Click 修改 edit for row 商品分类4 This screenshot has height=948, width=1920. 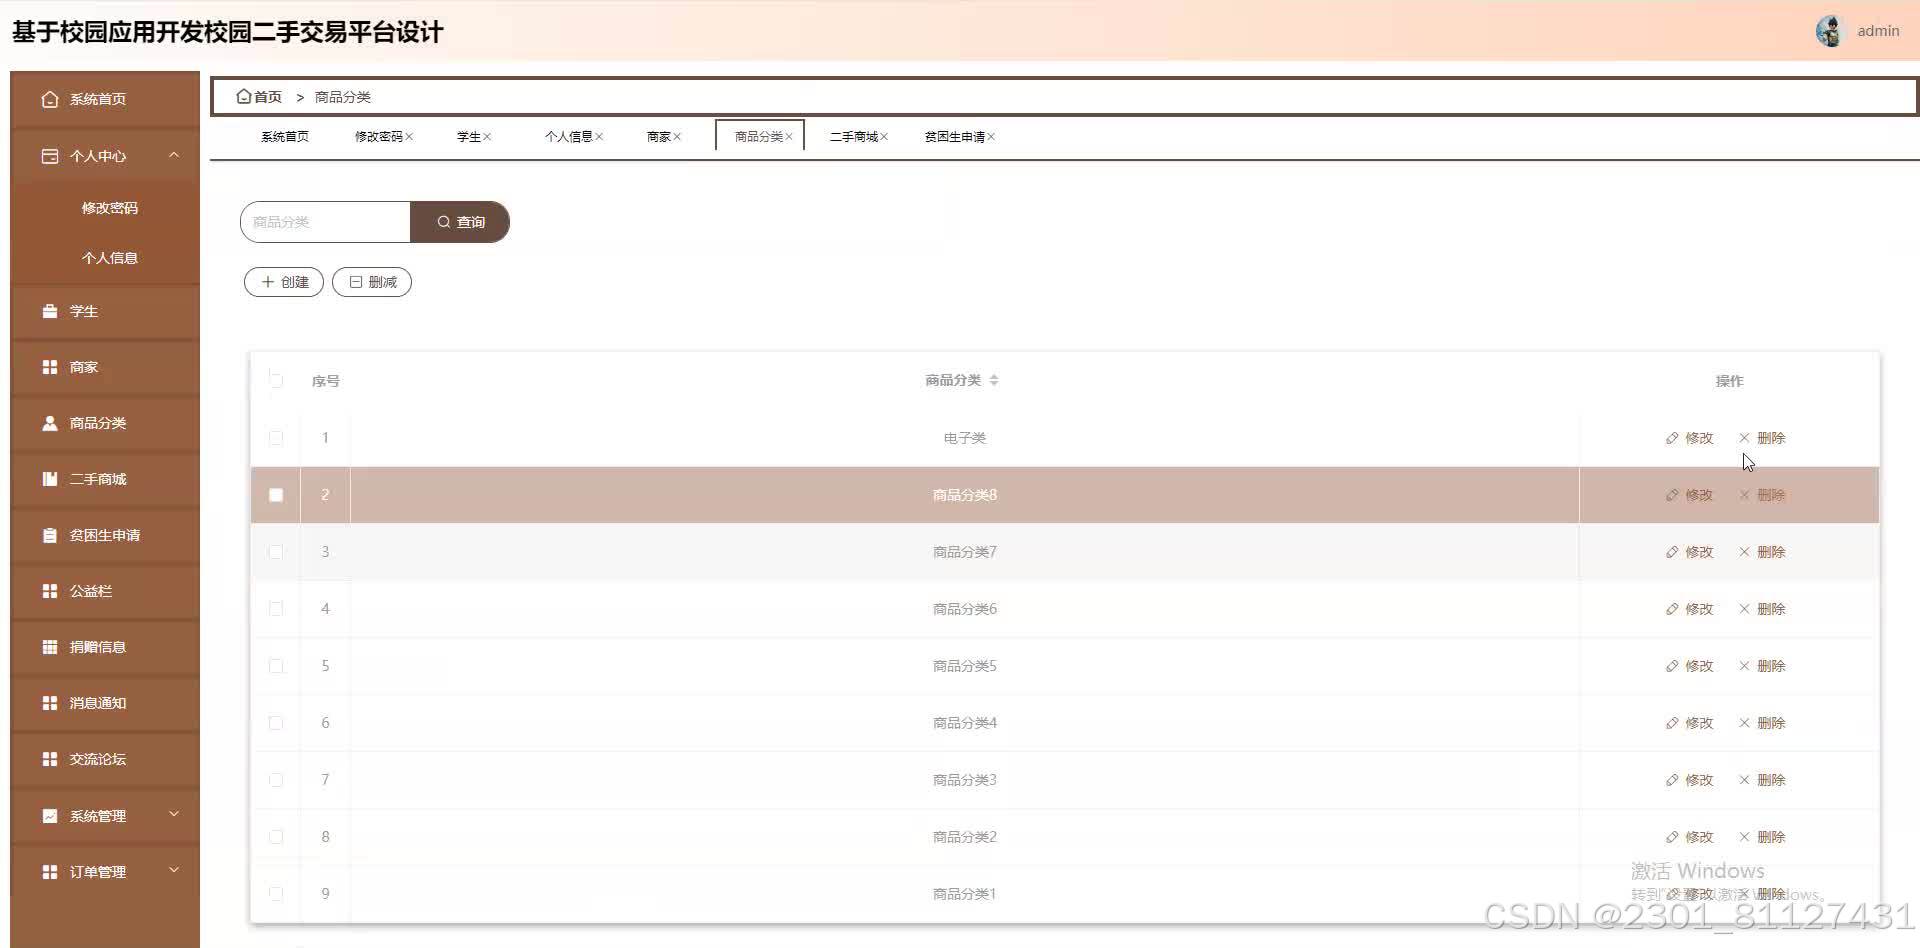1690,723
